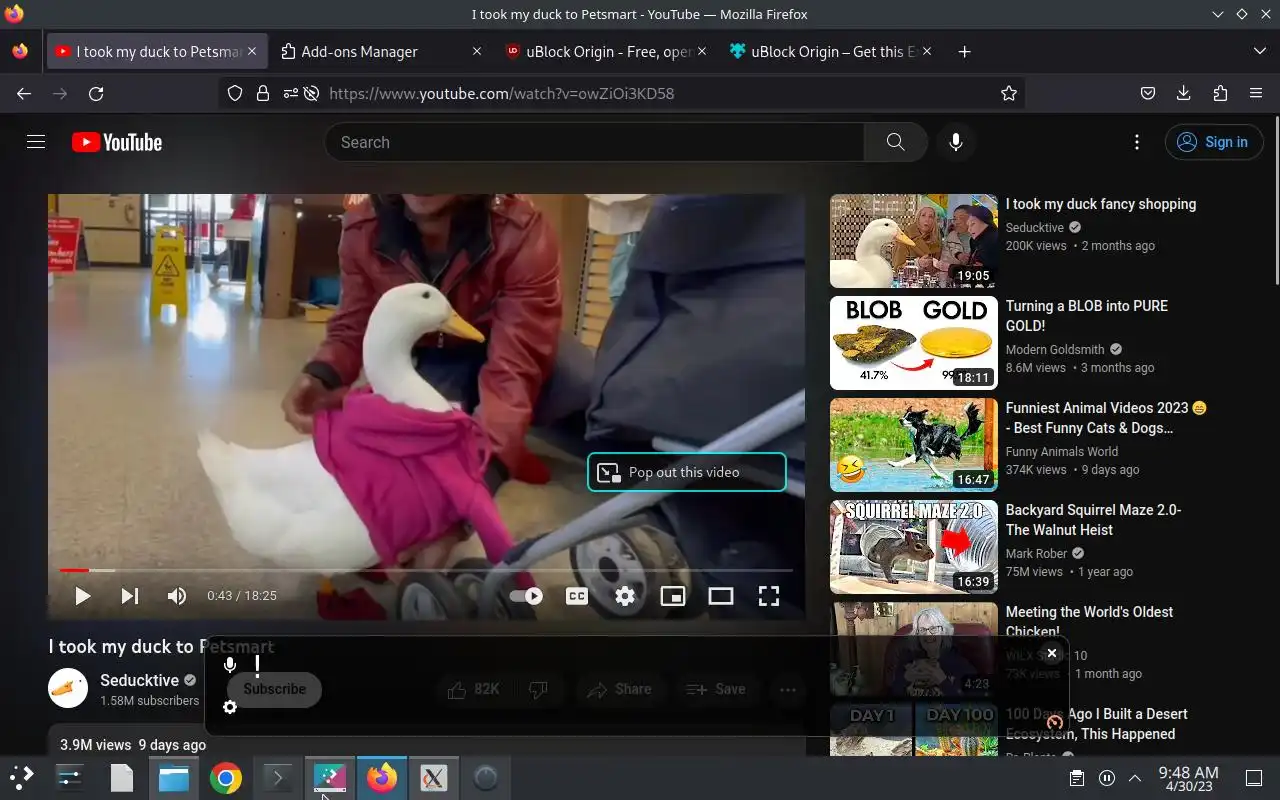Sign in to YouTube

pyautogui.click(x=1214, y=142)
